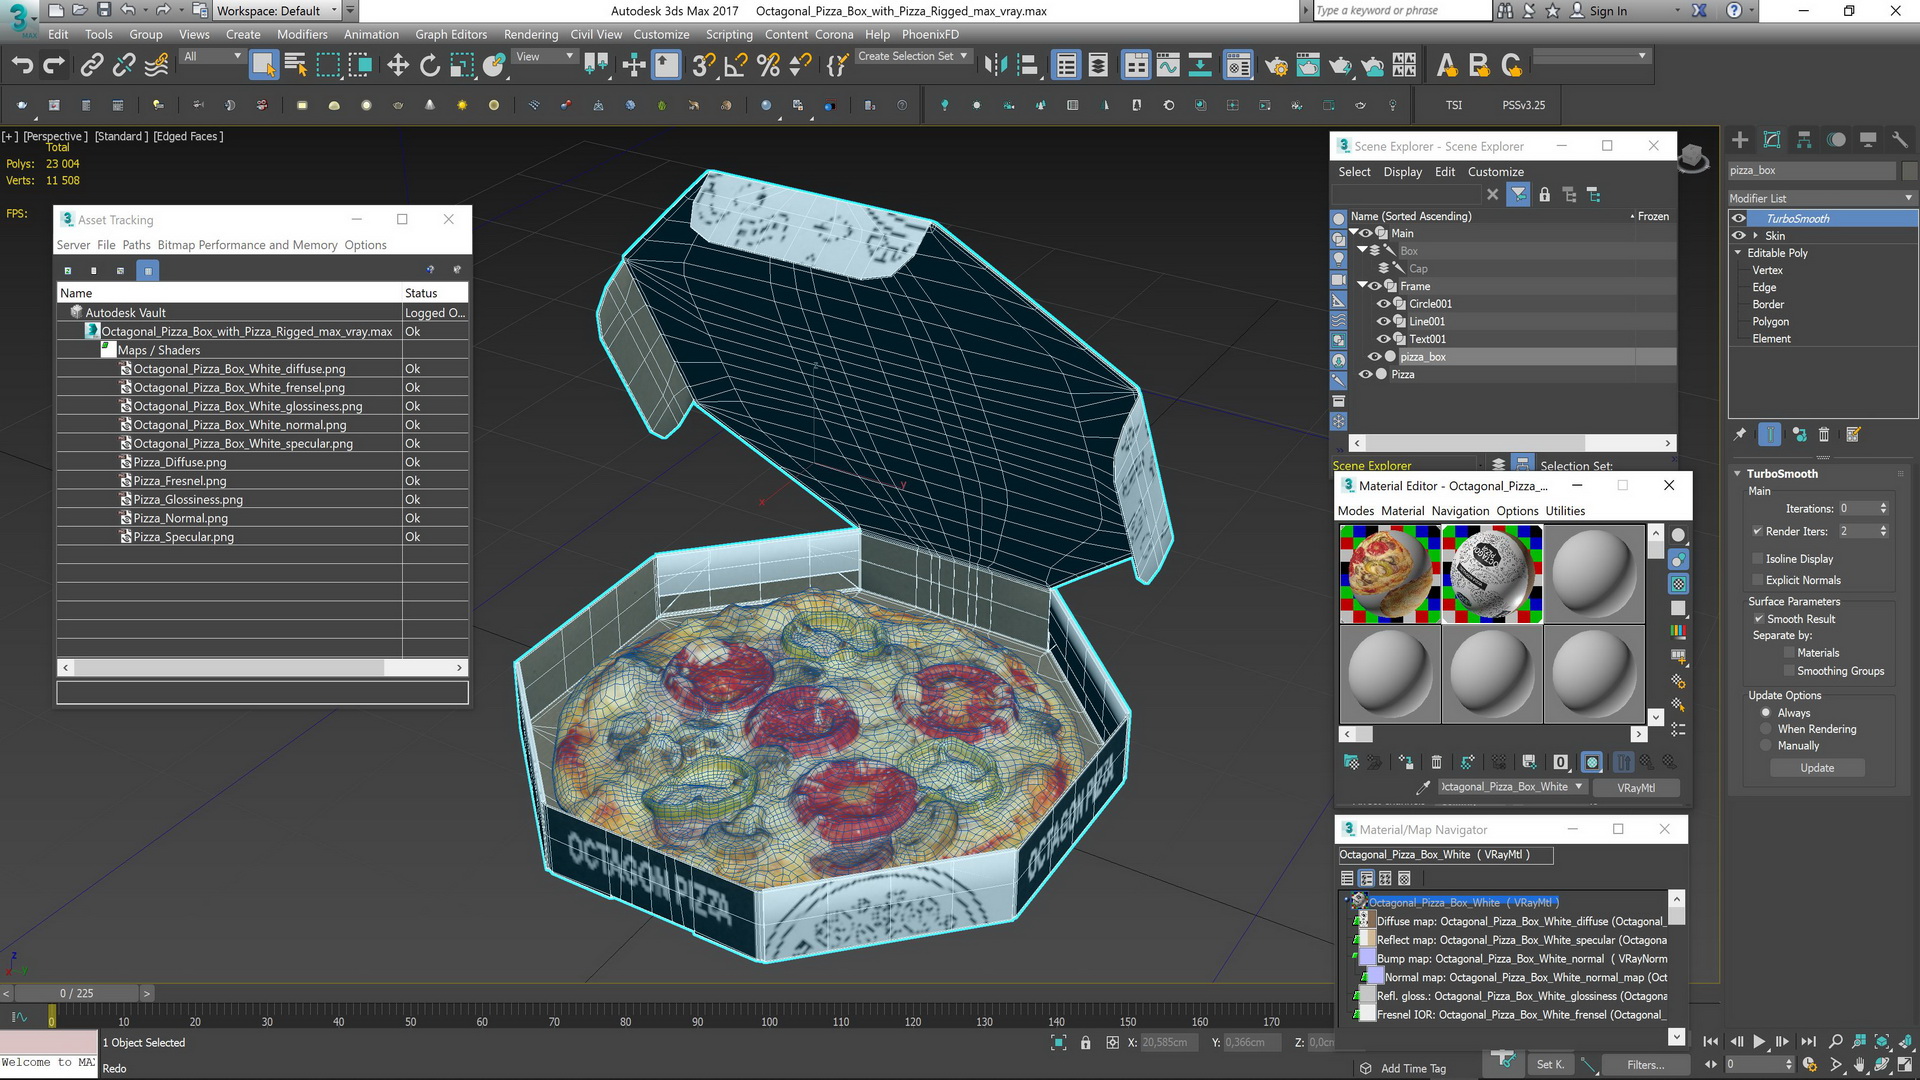Enable Isoline Display checkbox

click(x=1758, y=559)
